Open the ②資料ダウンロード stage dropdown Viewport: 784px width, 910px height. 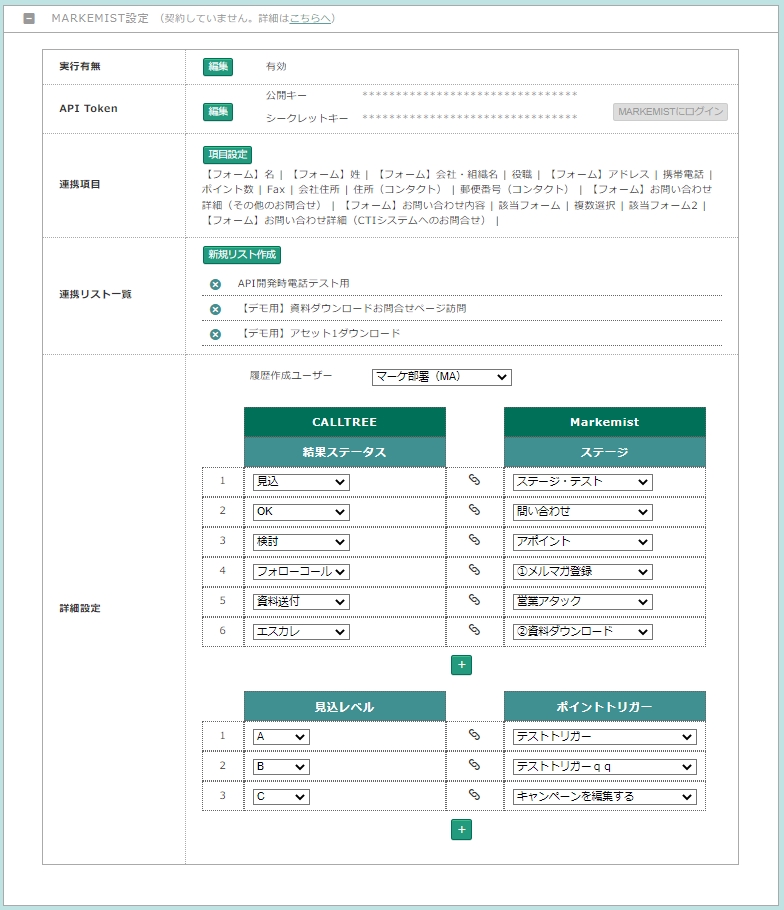583,631
